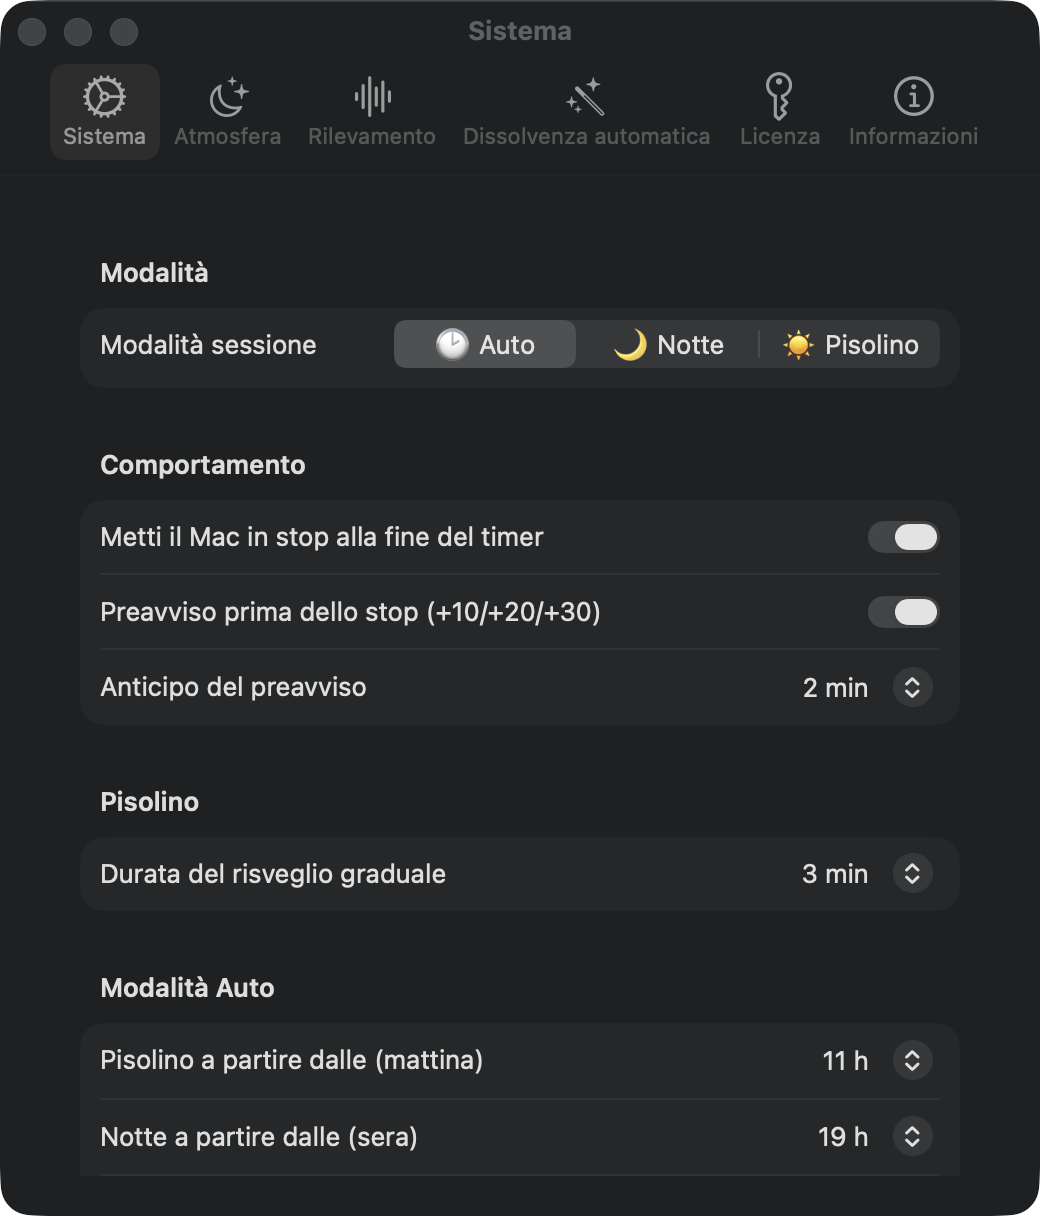The image size is (1040, 1216).
Task: Open the Informazioni info circle icon
Action: coord(913,97)
